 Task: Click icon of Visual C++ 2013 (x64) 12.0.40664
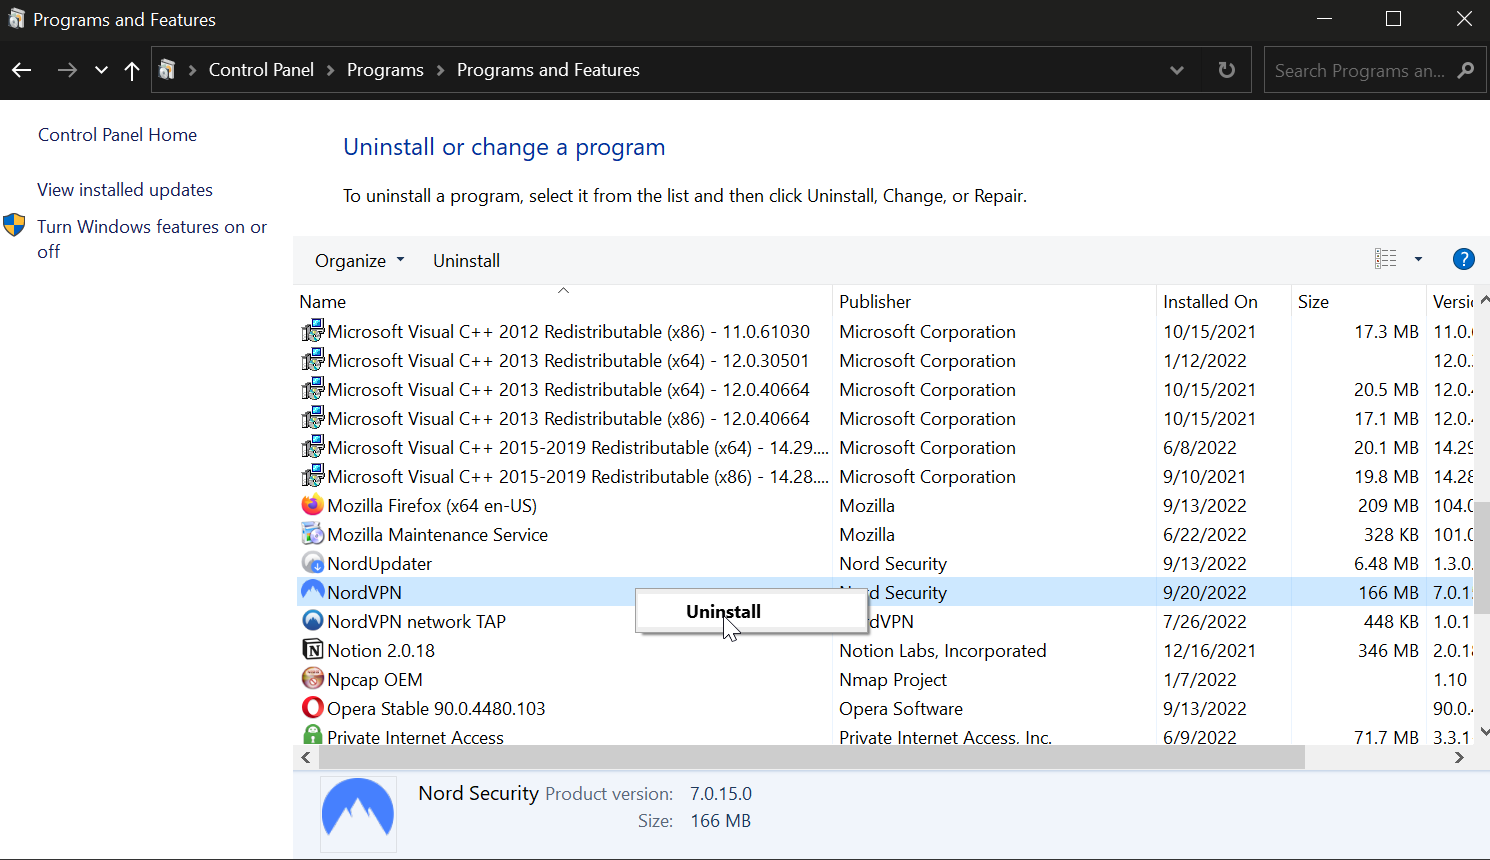[313, 389]
